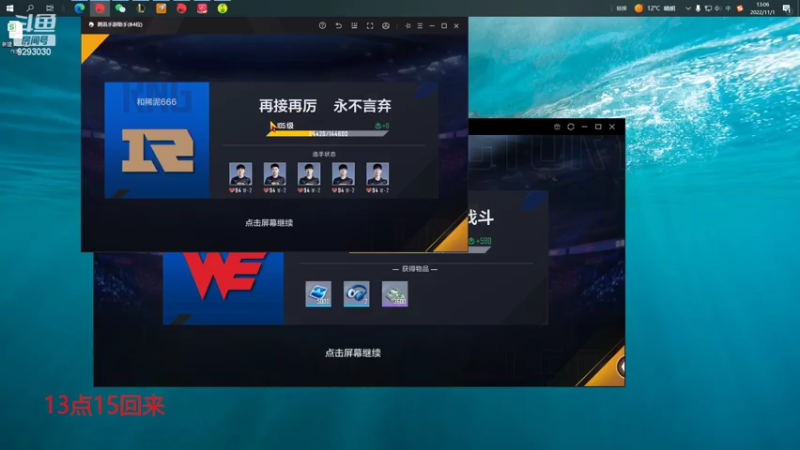This screenshot has width=800, height=450.
Task: Open the Sogou input tray icon
Action: click(740, 8)
